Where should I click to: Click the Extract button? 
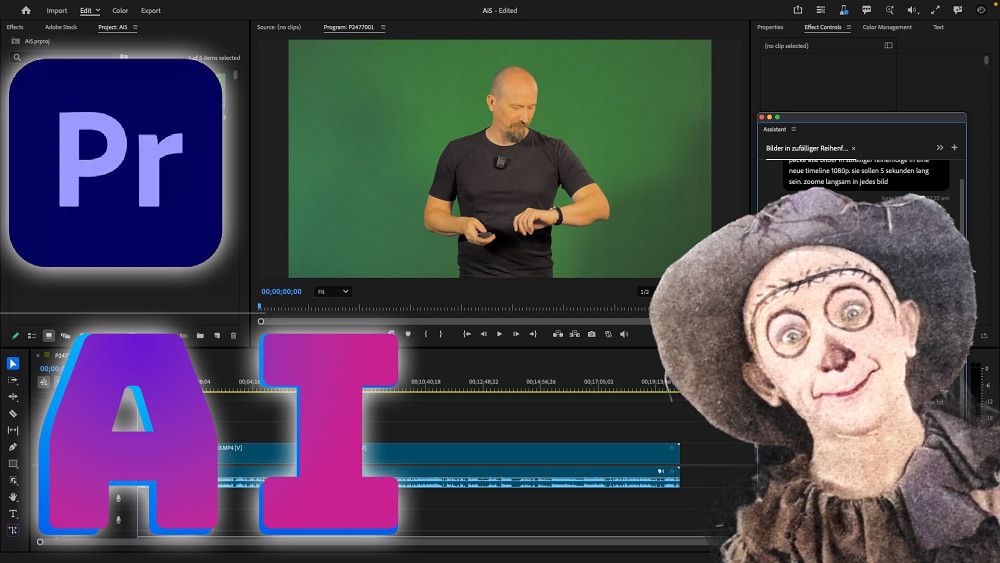[x=575, y=334]
